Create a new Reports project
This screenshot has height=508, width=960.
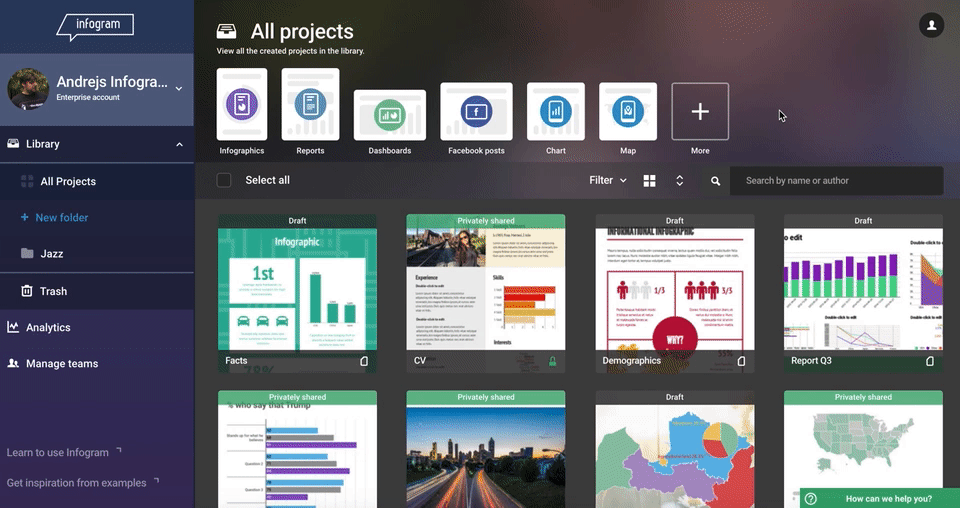click(310, 104)
